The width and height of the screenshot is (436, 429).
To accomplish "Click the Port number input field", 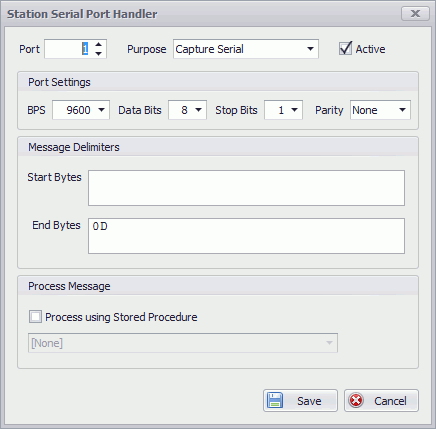I will coord(69,49).
